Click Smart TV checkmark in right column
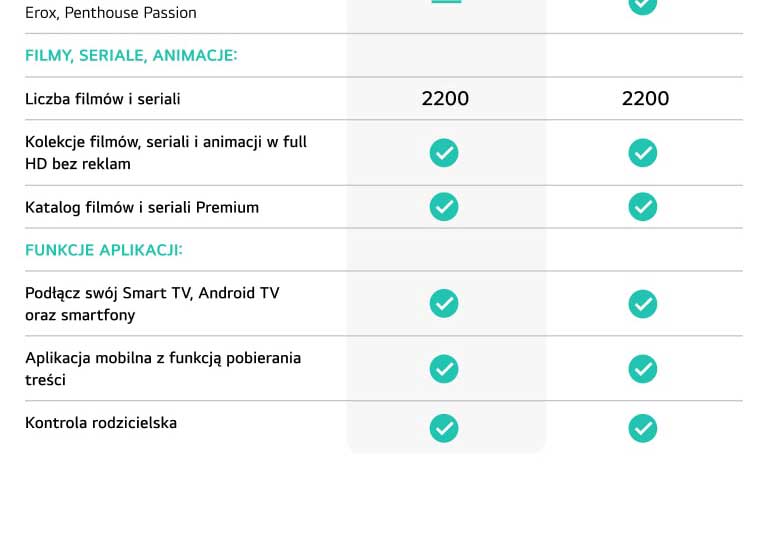Image resolution: width=768 pixels, height=541 pixels. 643,304
